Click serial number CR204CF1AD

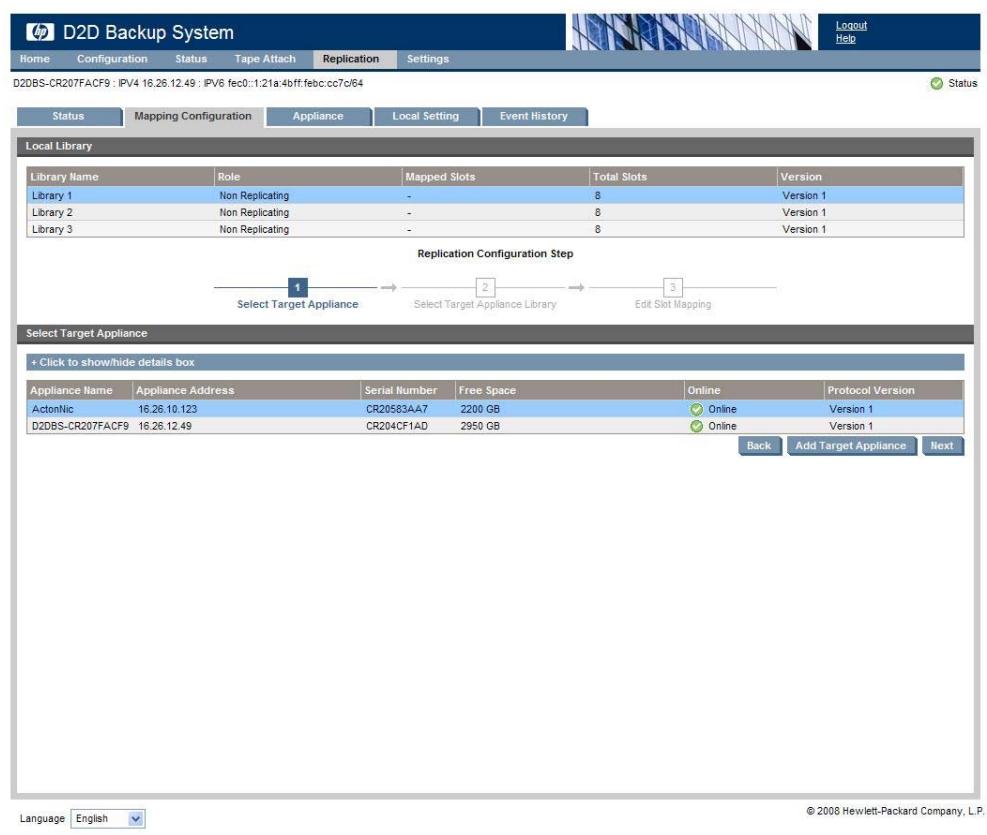[397, 426]
